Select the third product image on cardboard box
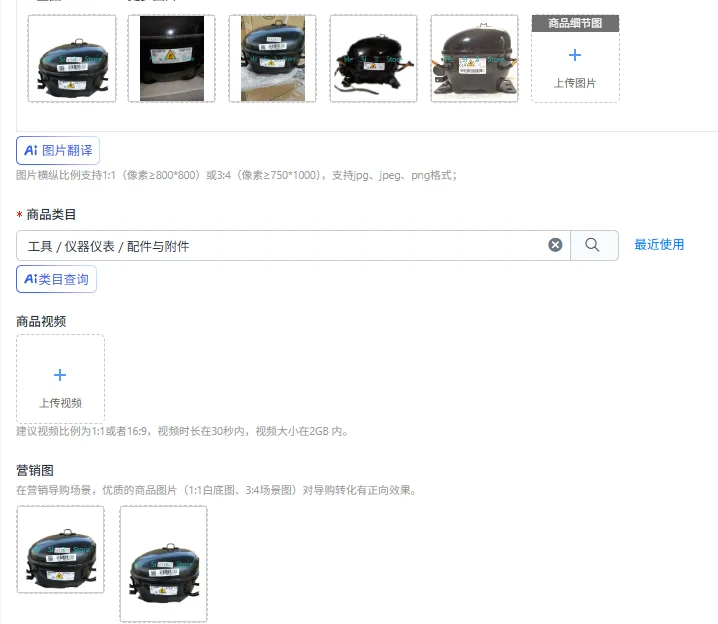Viewport: 718px width, 624px height. point(272,59)
